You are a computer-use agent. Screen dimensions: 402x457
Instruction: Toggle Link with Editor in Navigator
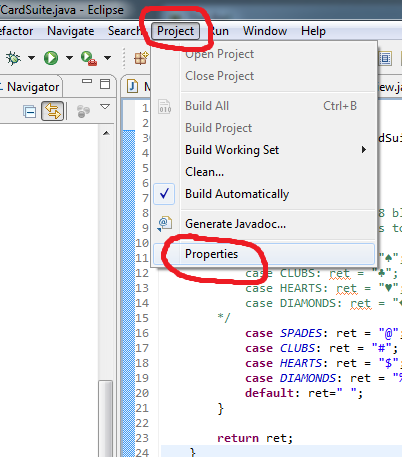point(53,111)
